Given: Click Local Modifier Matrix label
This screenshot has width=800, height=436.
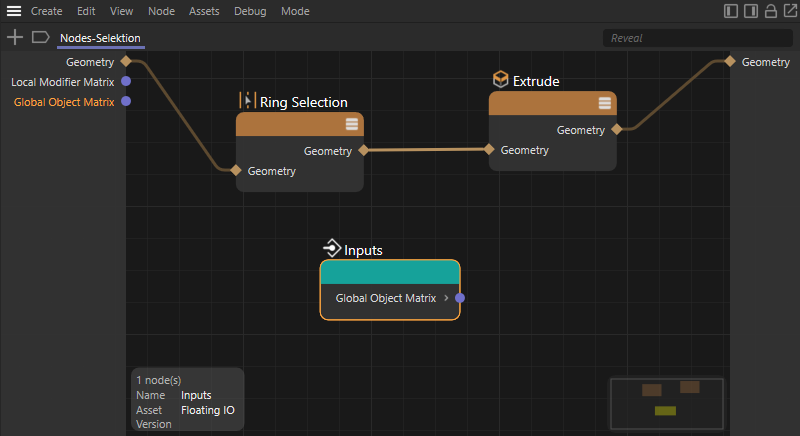Looking at the screenshot, I should (x=63, y=82).
